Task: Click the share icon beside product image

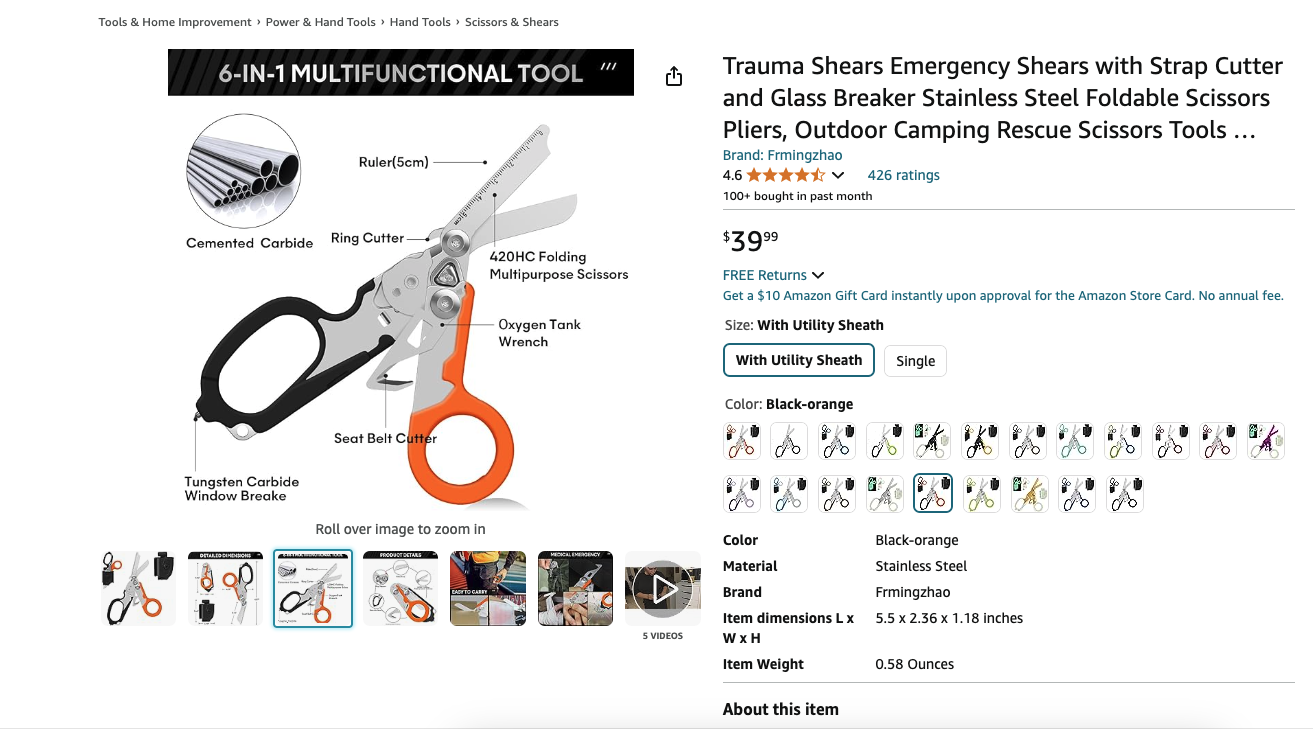Action: click(x=674, y=77)
